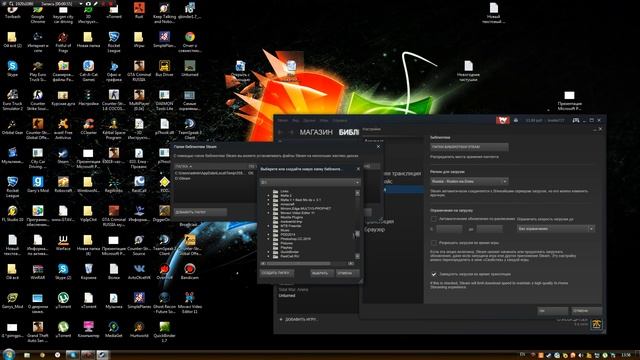This screenshot has height=360, width=640.
Task: Open the Windows Start button
Action: pyautogui.click(x=9, y=354)
